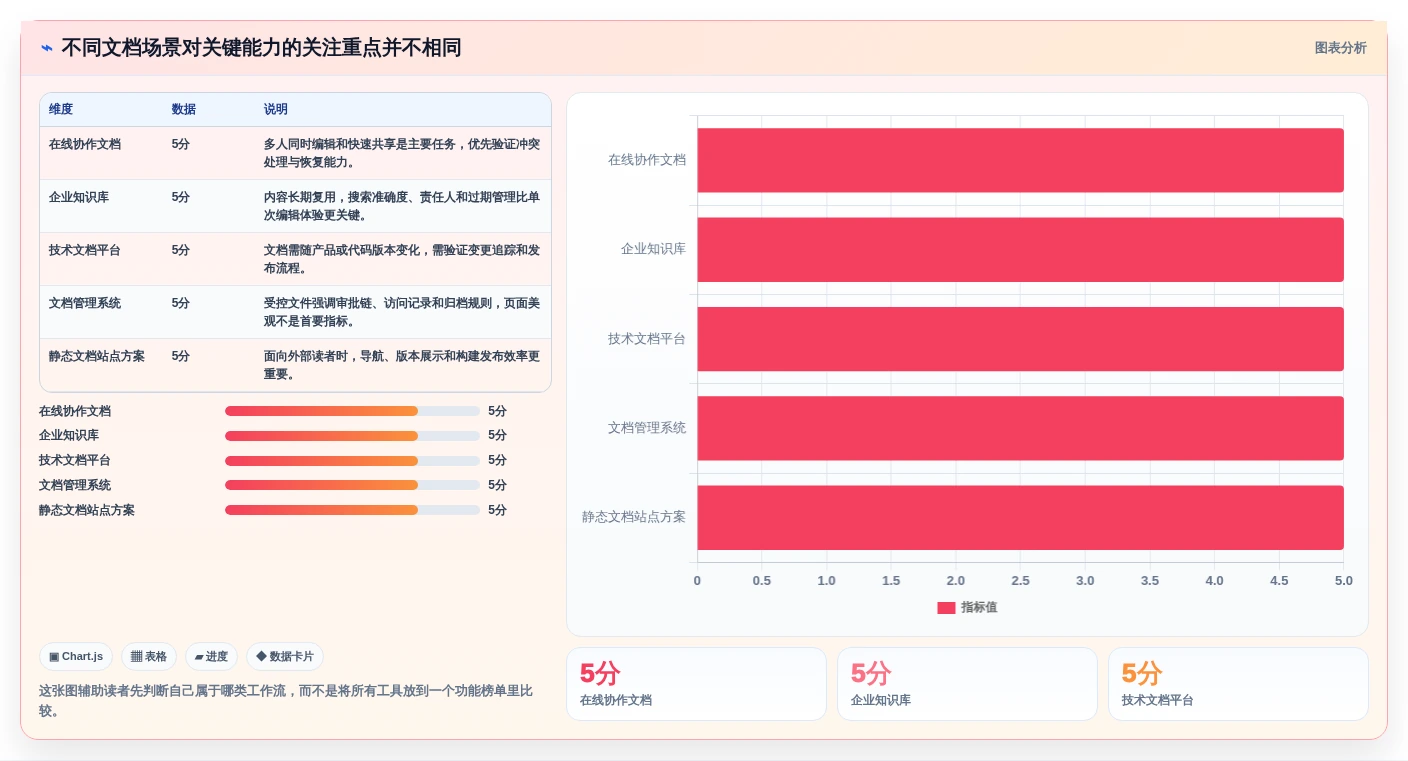The height and width of the screenshot is (761, 1408).
Task: Click the red chart bar for 文档管理系统
Action: (1020, 428)
